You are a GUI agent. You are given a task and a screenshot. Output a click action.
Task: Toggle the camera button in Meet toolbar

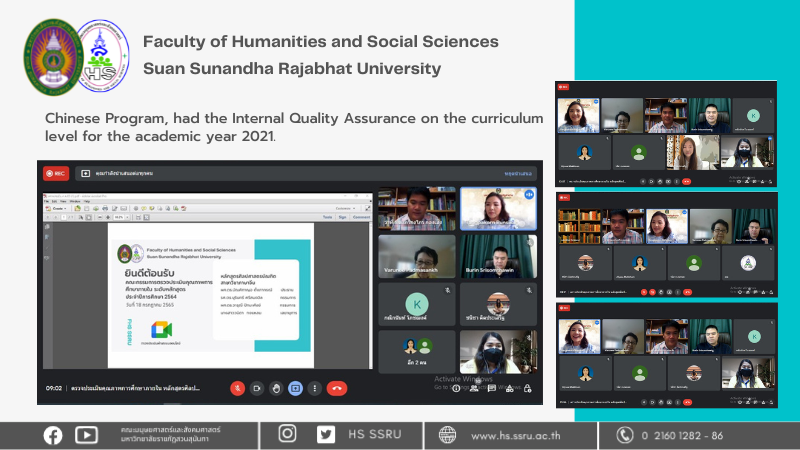point(257,387)
